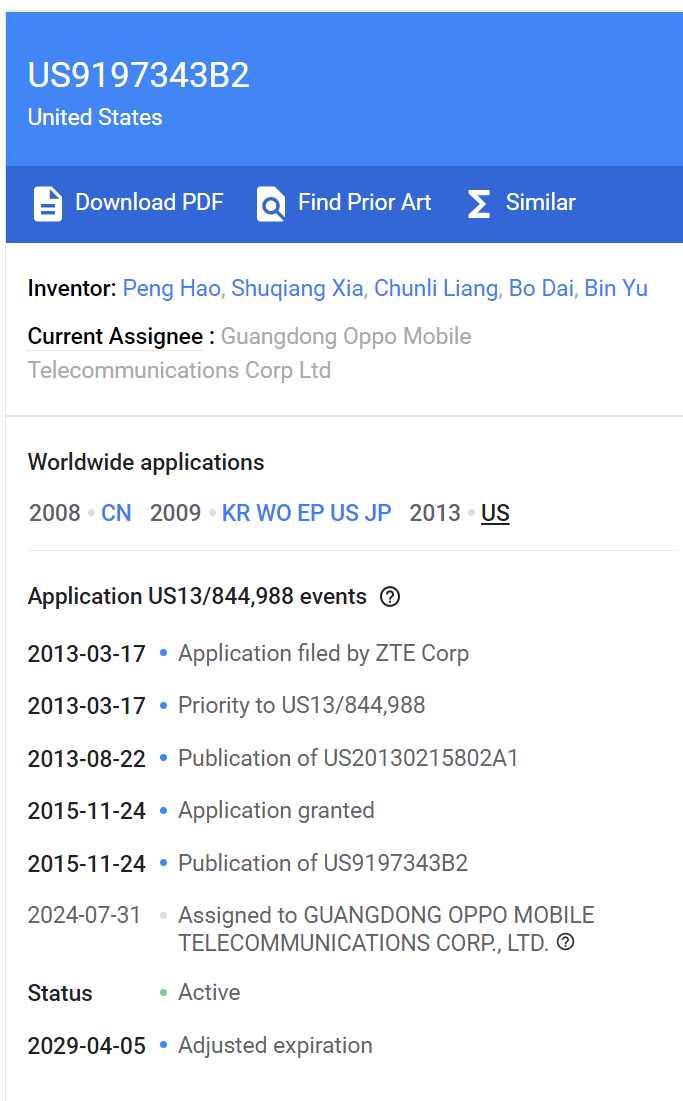Click the Similar sigma icon
This screenshot has height=1101, width=683.
pos(479,204)
